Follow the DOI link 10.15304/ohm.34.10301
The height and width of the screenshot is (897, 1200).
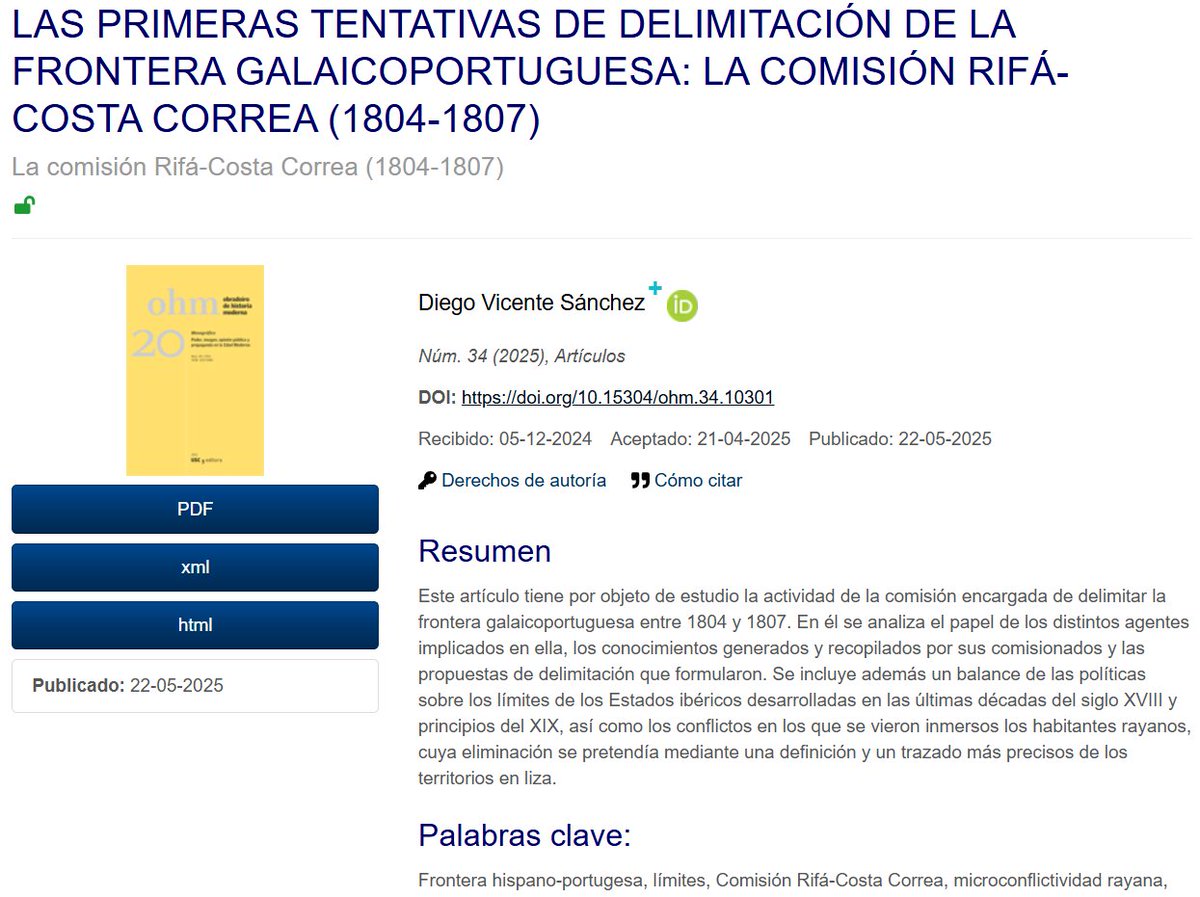click(617, 398)
